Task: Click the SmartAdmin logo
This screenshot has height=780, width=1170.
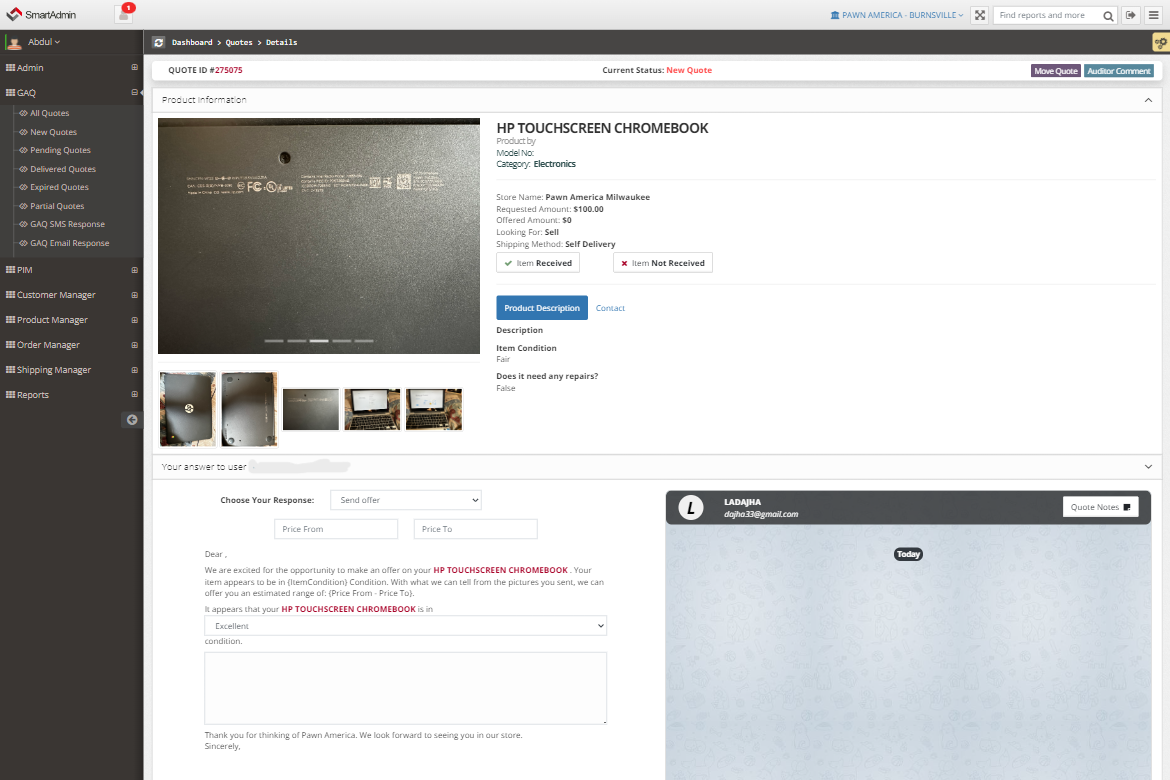Action: tap(41, 14)
